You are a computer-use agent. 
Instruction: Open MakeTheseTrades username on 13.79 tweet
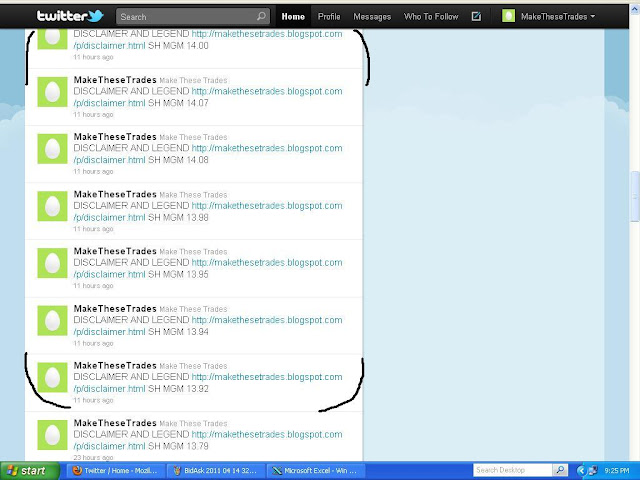(x=115, y=423)
